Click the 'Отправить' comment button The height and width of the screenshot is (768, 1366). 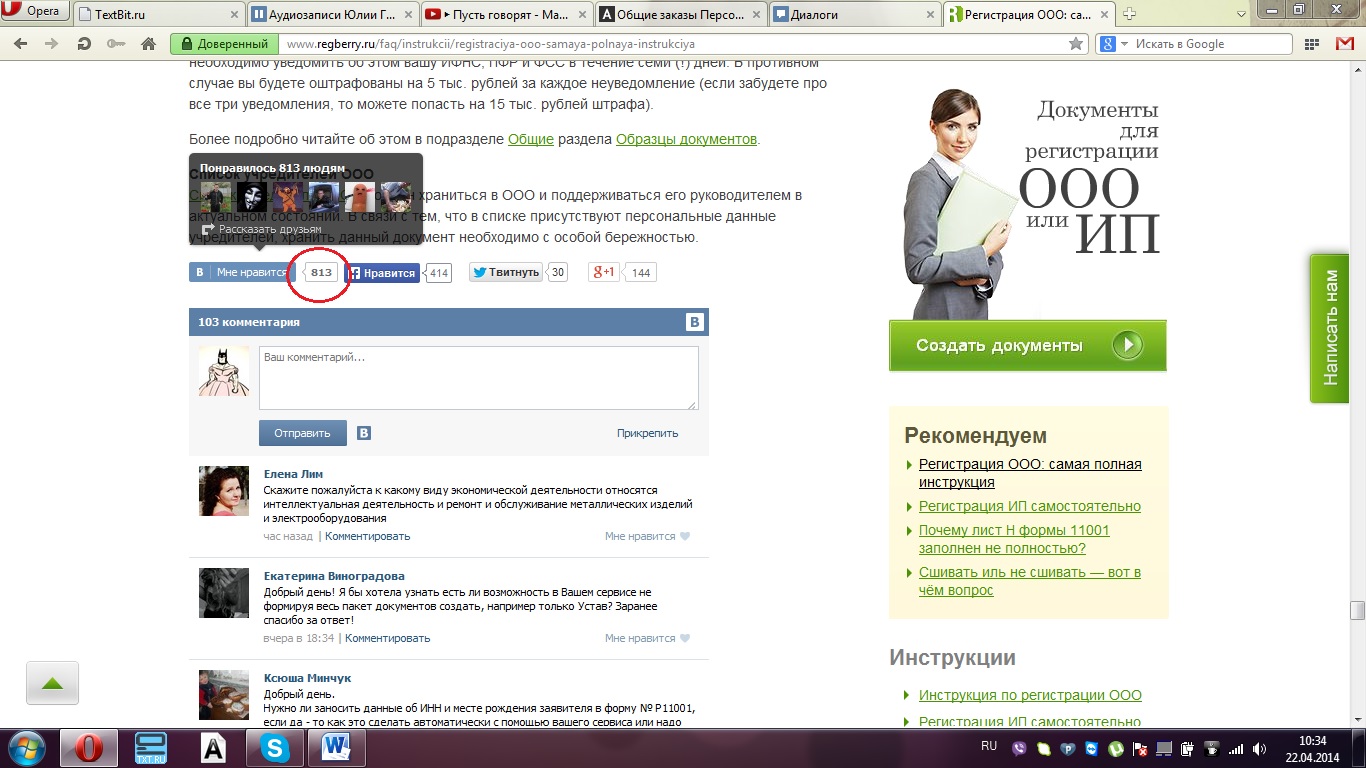point(302,433)
